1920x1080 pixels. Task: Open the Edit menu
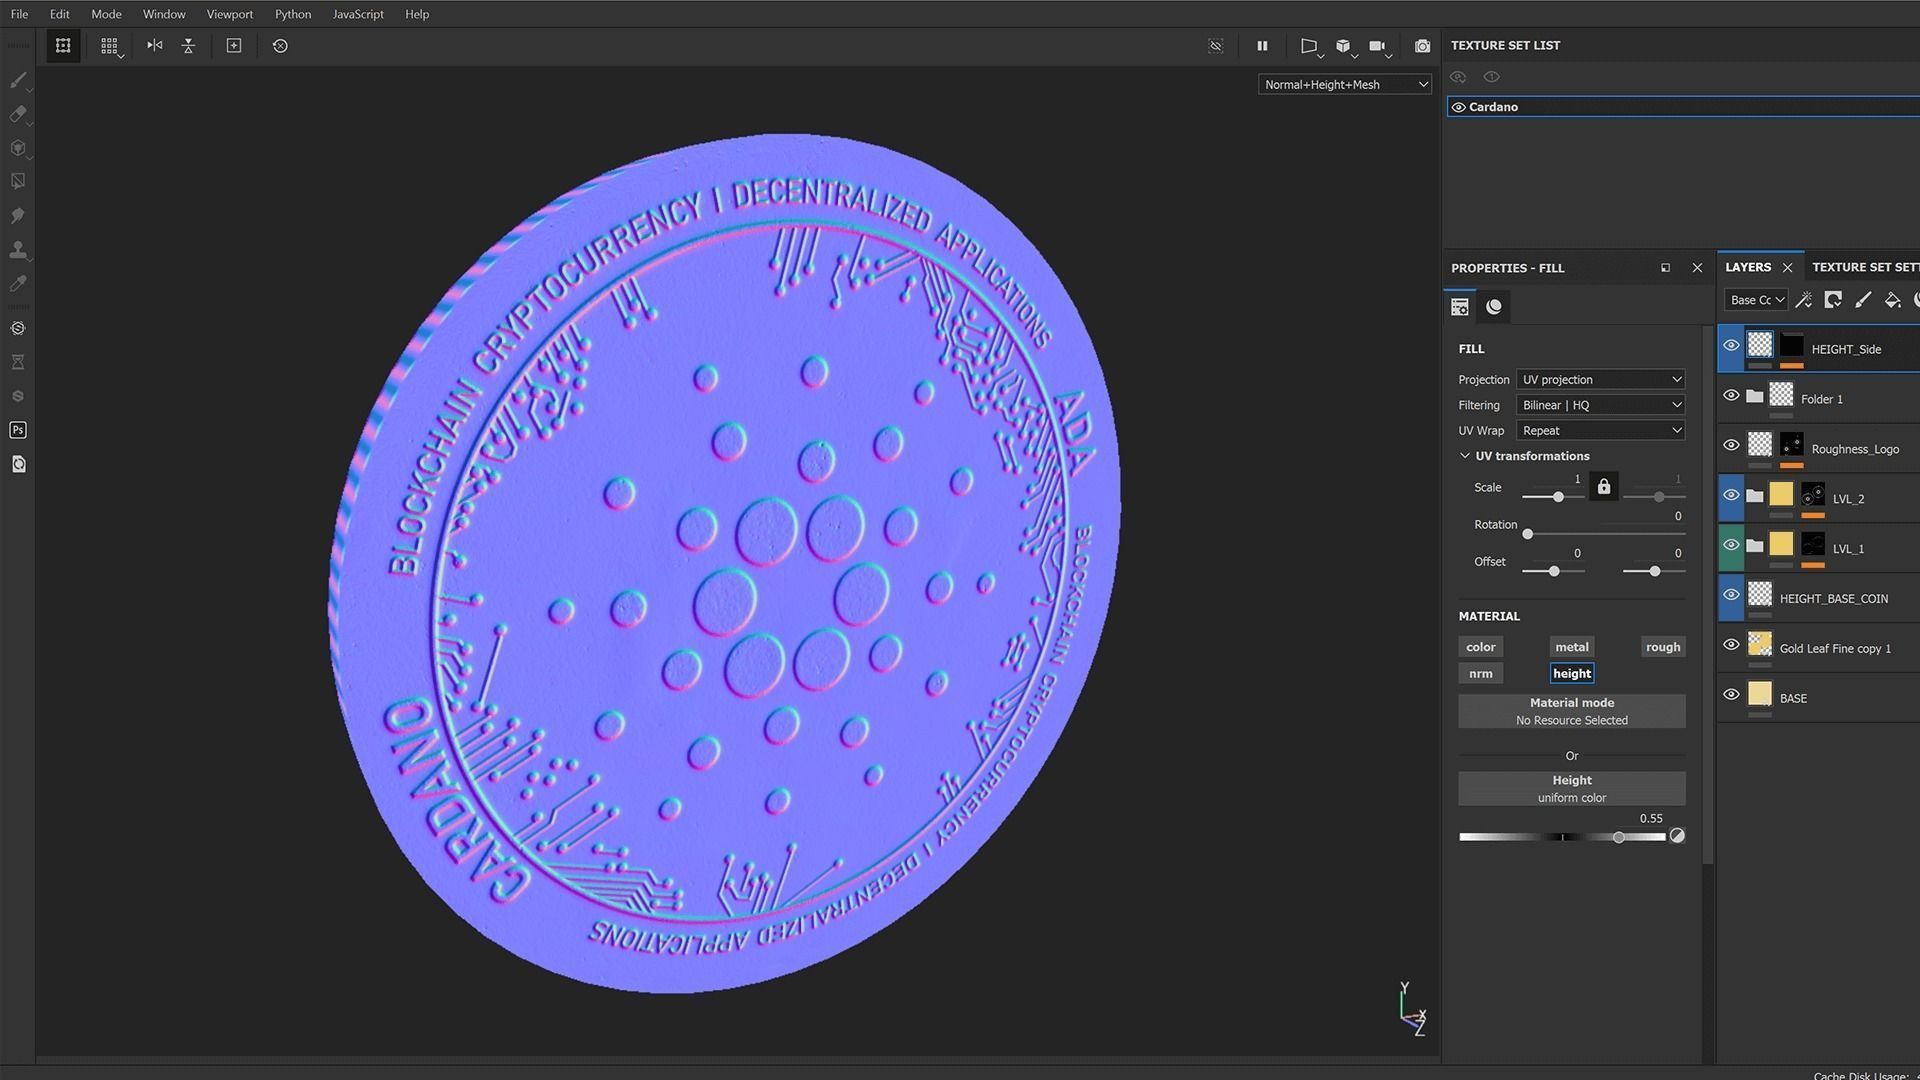[x=59, y=14]
